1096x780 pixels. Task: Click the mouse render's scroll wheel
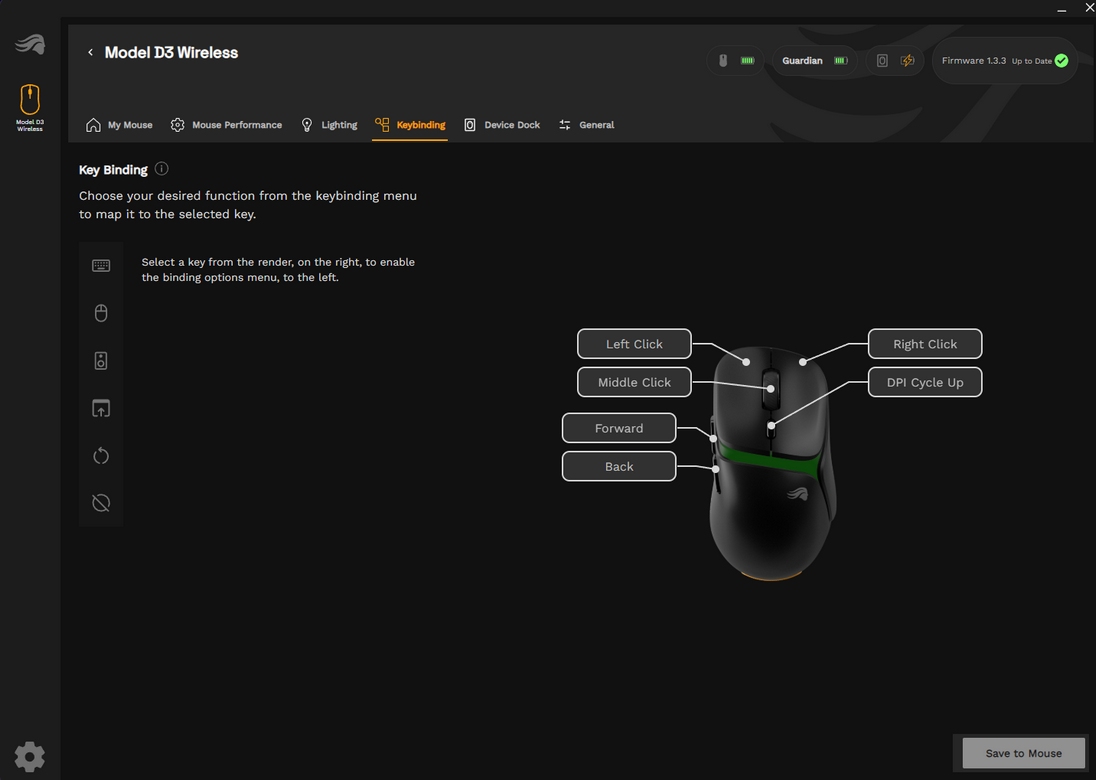click(770, 388)
